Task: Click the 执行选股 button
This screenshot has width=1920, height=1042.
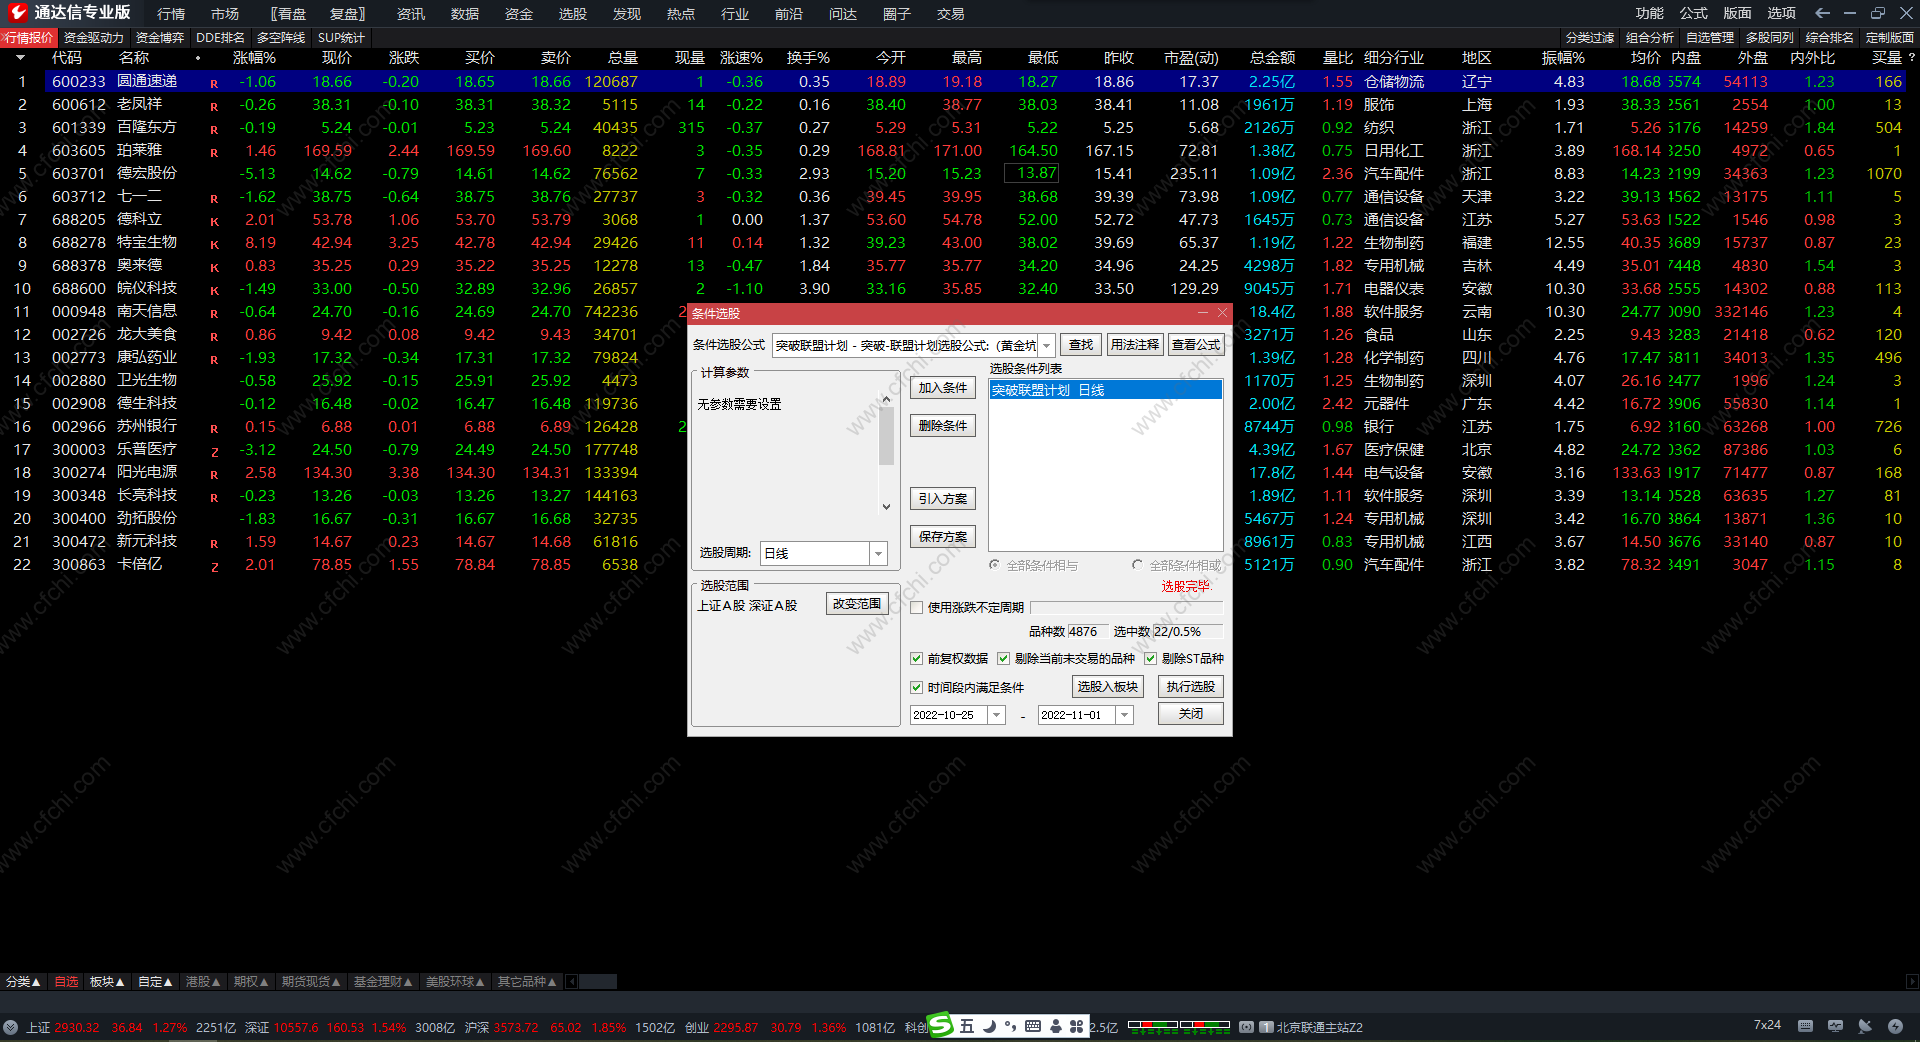Action: pyautogui.click(x=1190, y=687)
